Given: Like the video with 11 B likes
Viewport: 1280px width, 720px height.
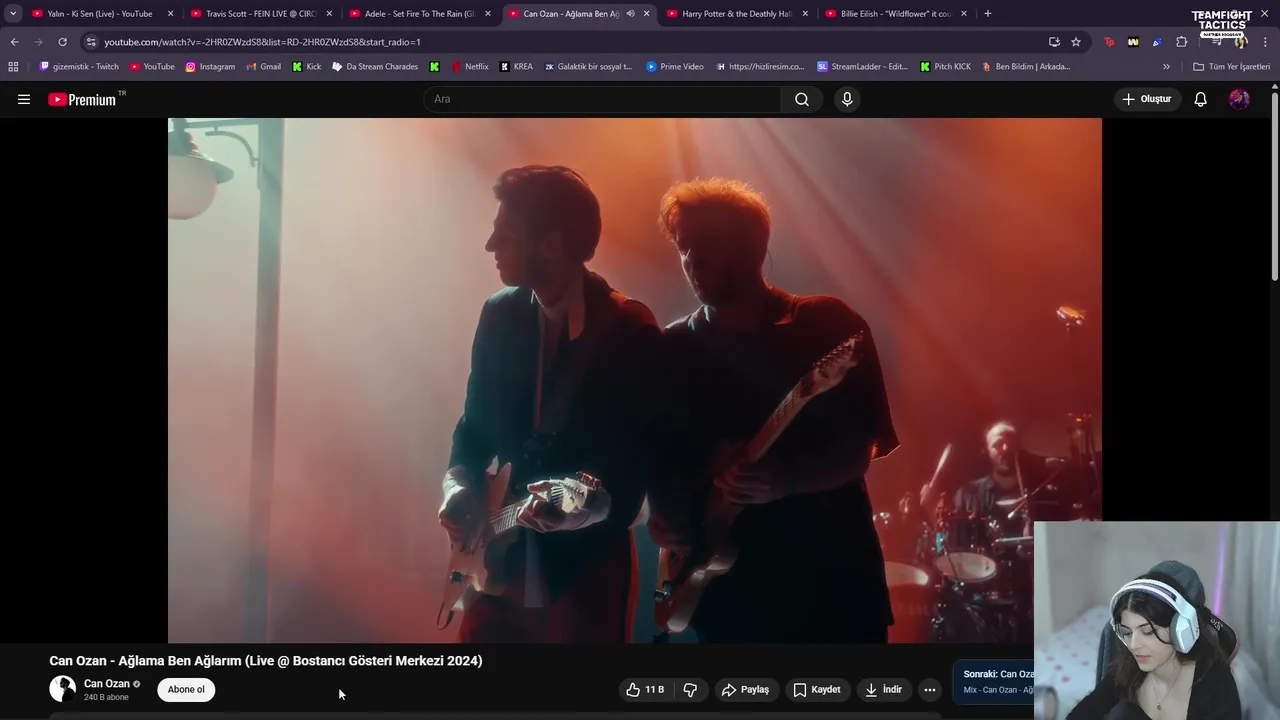Looking at the screenshot, I should click(645, 689).
